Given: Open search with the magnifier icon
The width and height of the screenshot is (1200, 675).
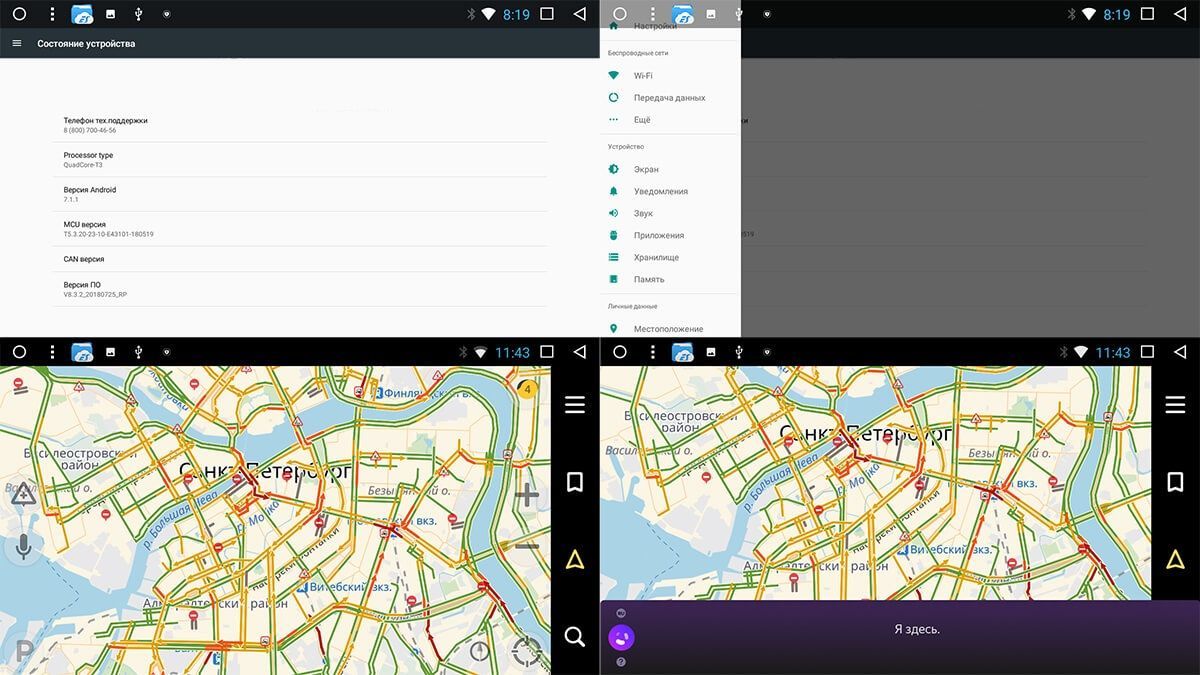Looking at the screenshot, I should tap(575, 636).
